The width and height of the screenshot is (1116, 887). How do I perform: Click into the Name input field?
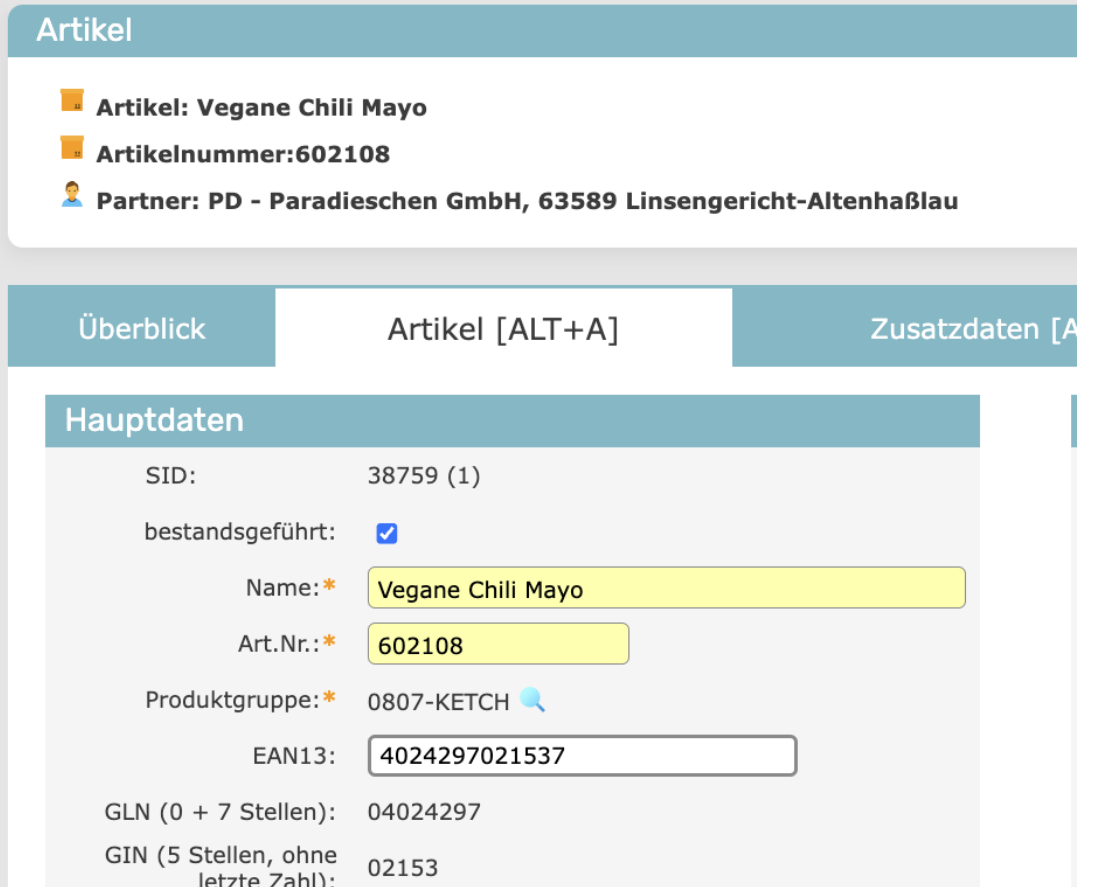666,589
